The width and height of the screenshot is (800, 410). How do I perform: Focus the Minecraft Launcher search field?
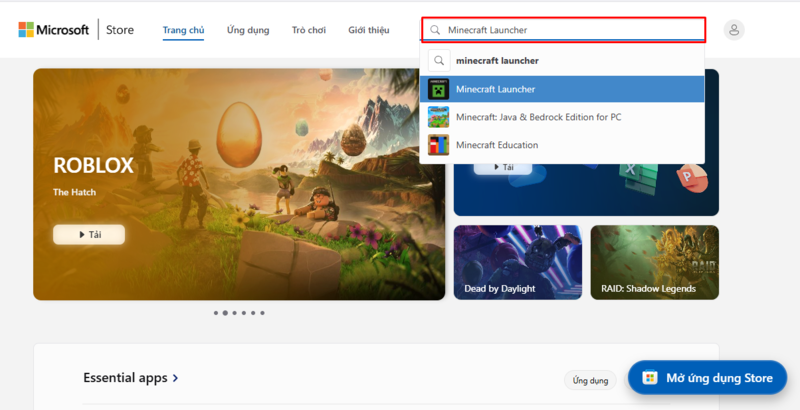tap(564, 30)
